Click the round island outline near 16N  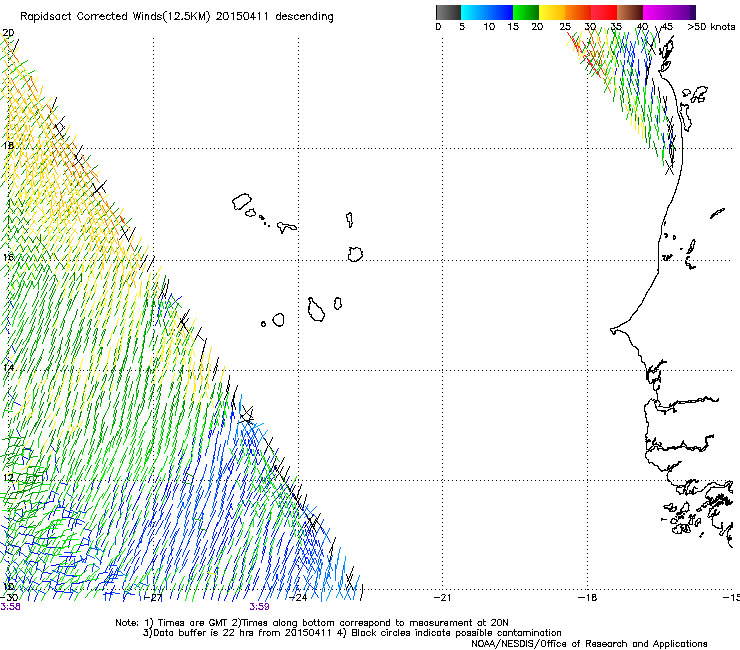click(355, 254)
